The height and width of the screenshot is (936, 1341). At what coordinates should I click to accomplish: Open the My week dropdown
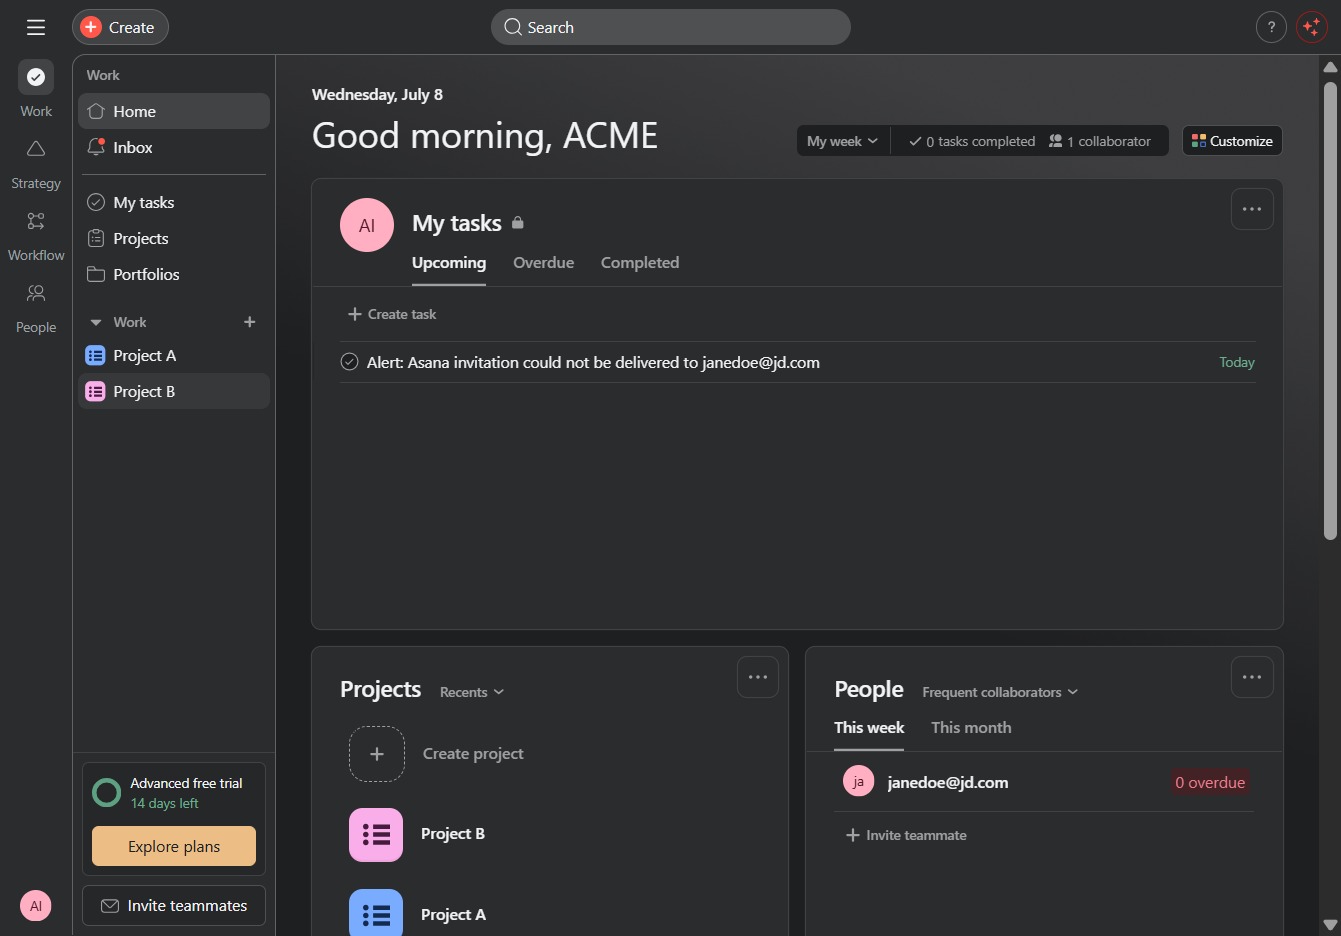coord(843,141)
